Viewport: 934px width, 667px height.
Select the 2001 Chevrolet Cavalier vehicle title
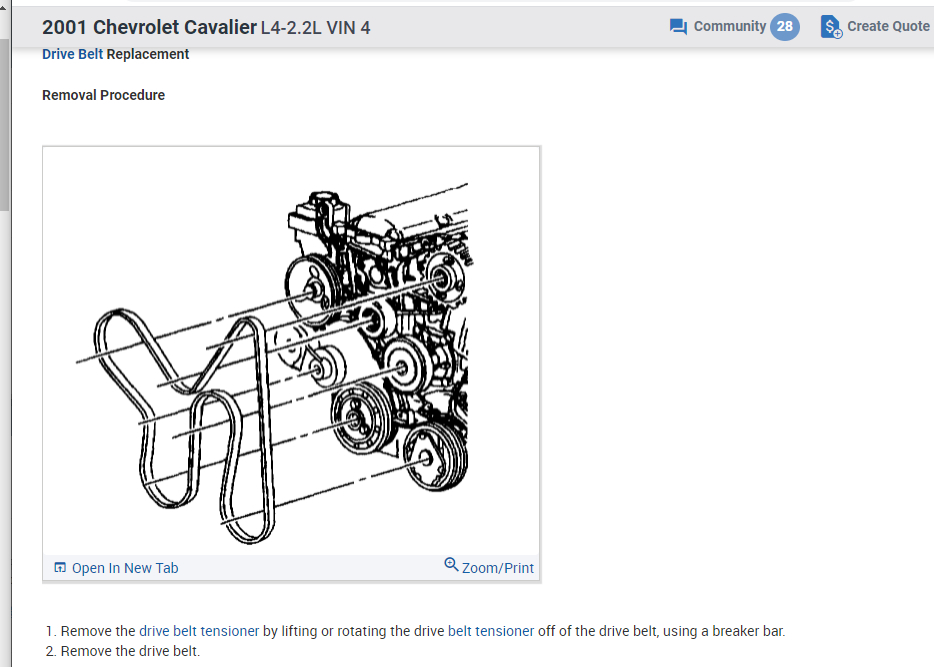point(149,27)
